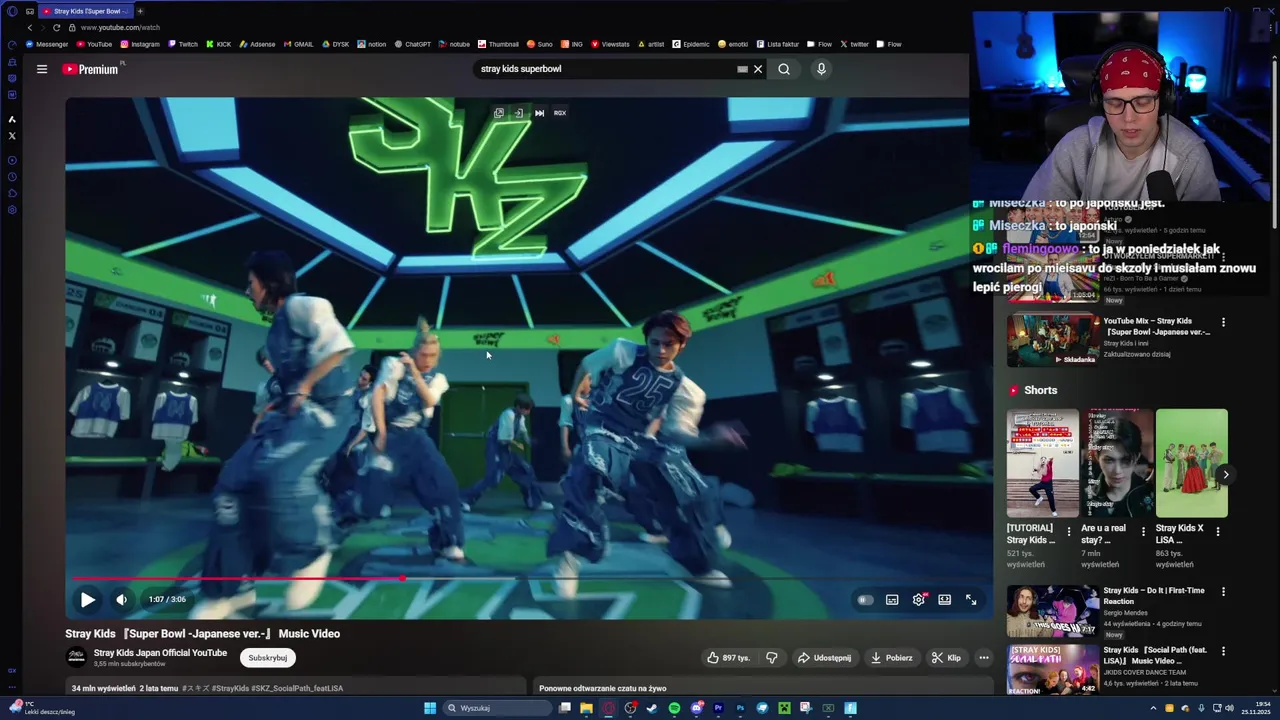Skip to next video in overlay controls
The image size is (1280, 720).
(539, 113)
